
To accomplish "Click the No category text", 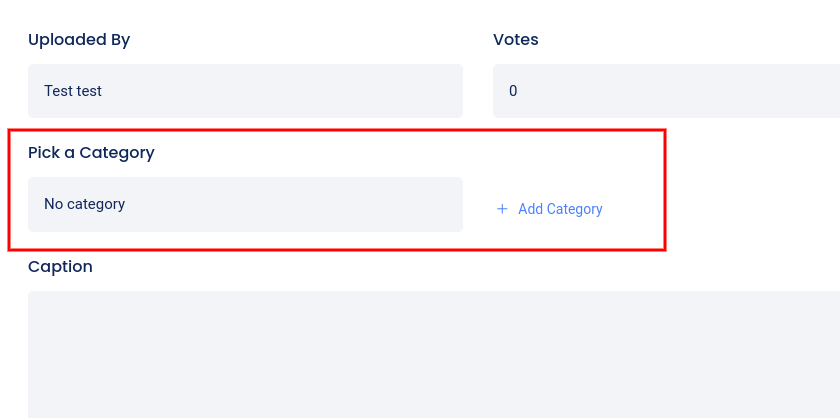I will tap(85, 204).
